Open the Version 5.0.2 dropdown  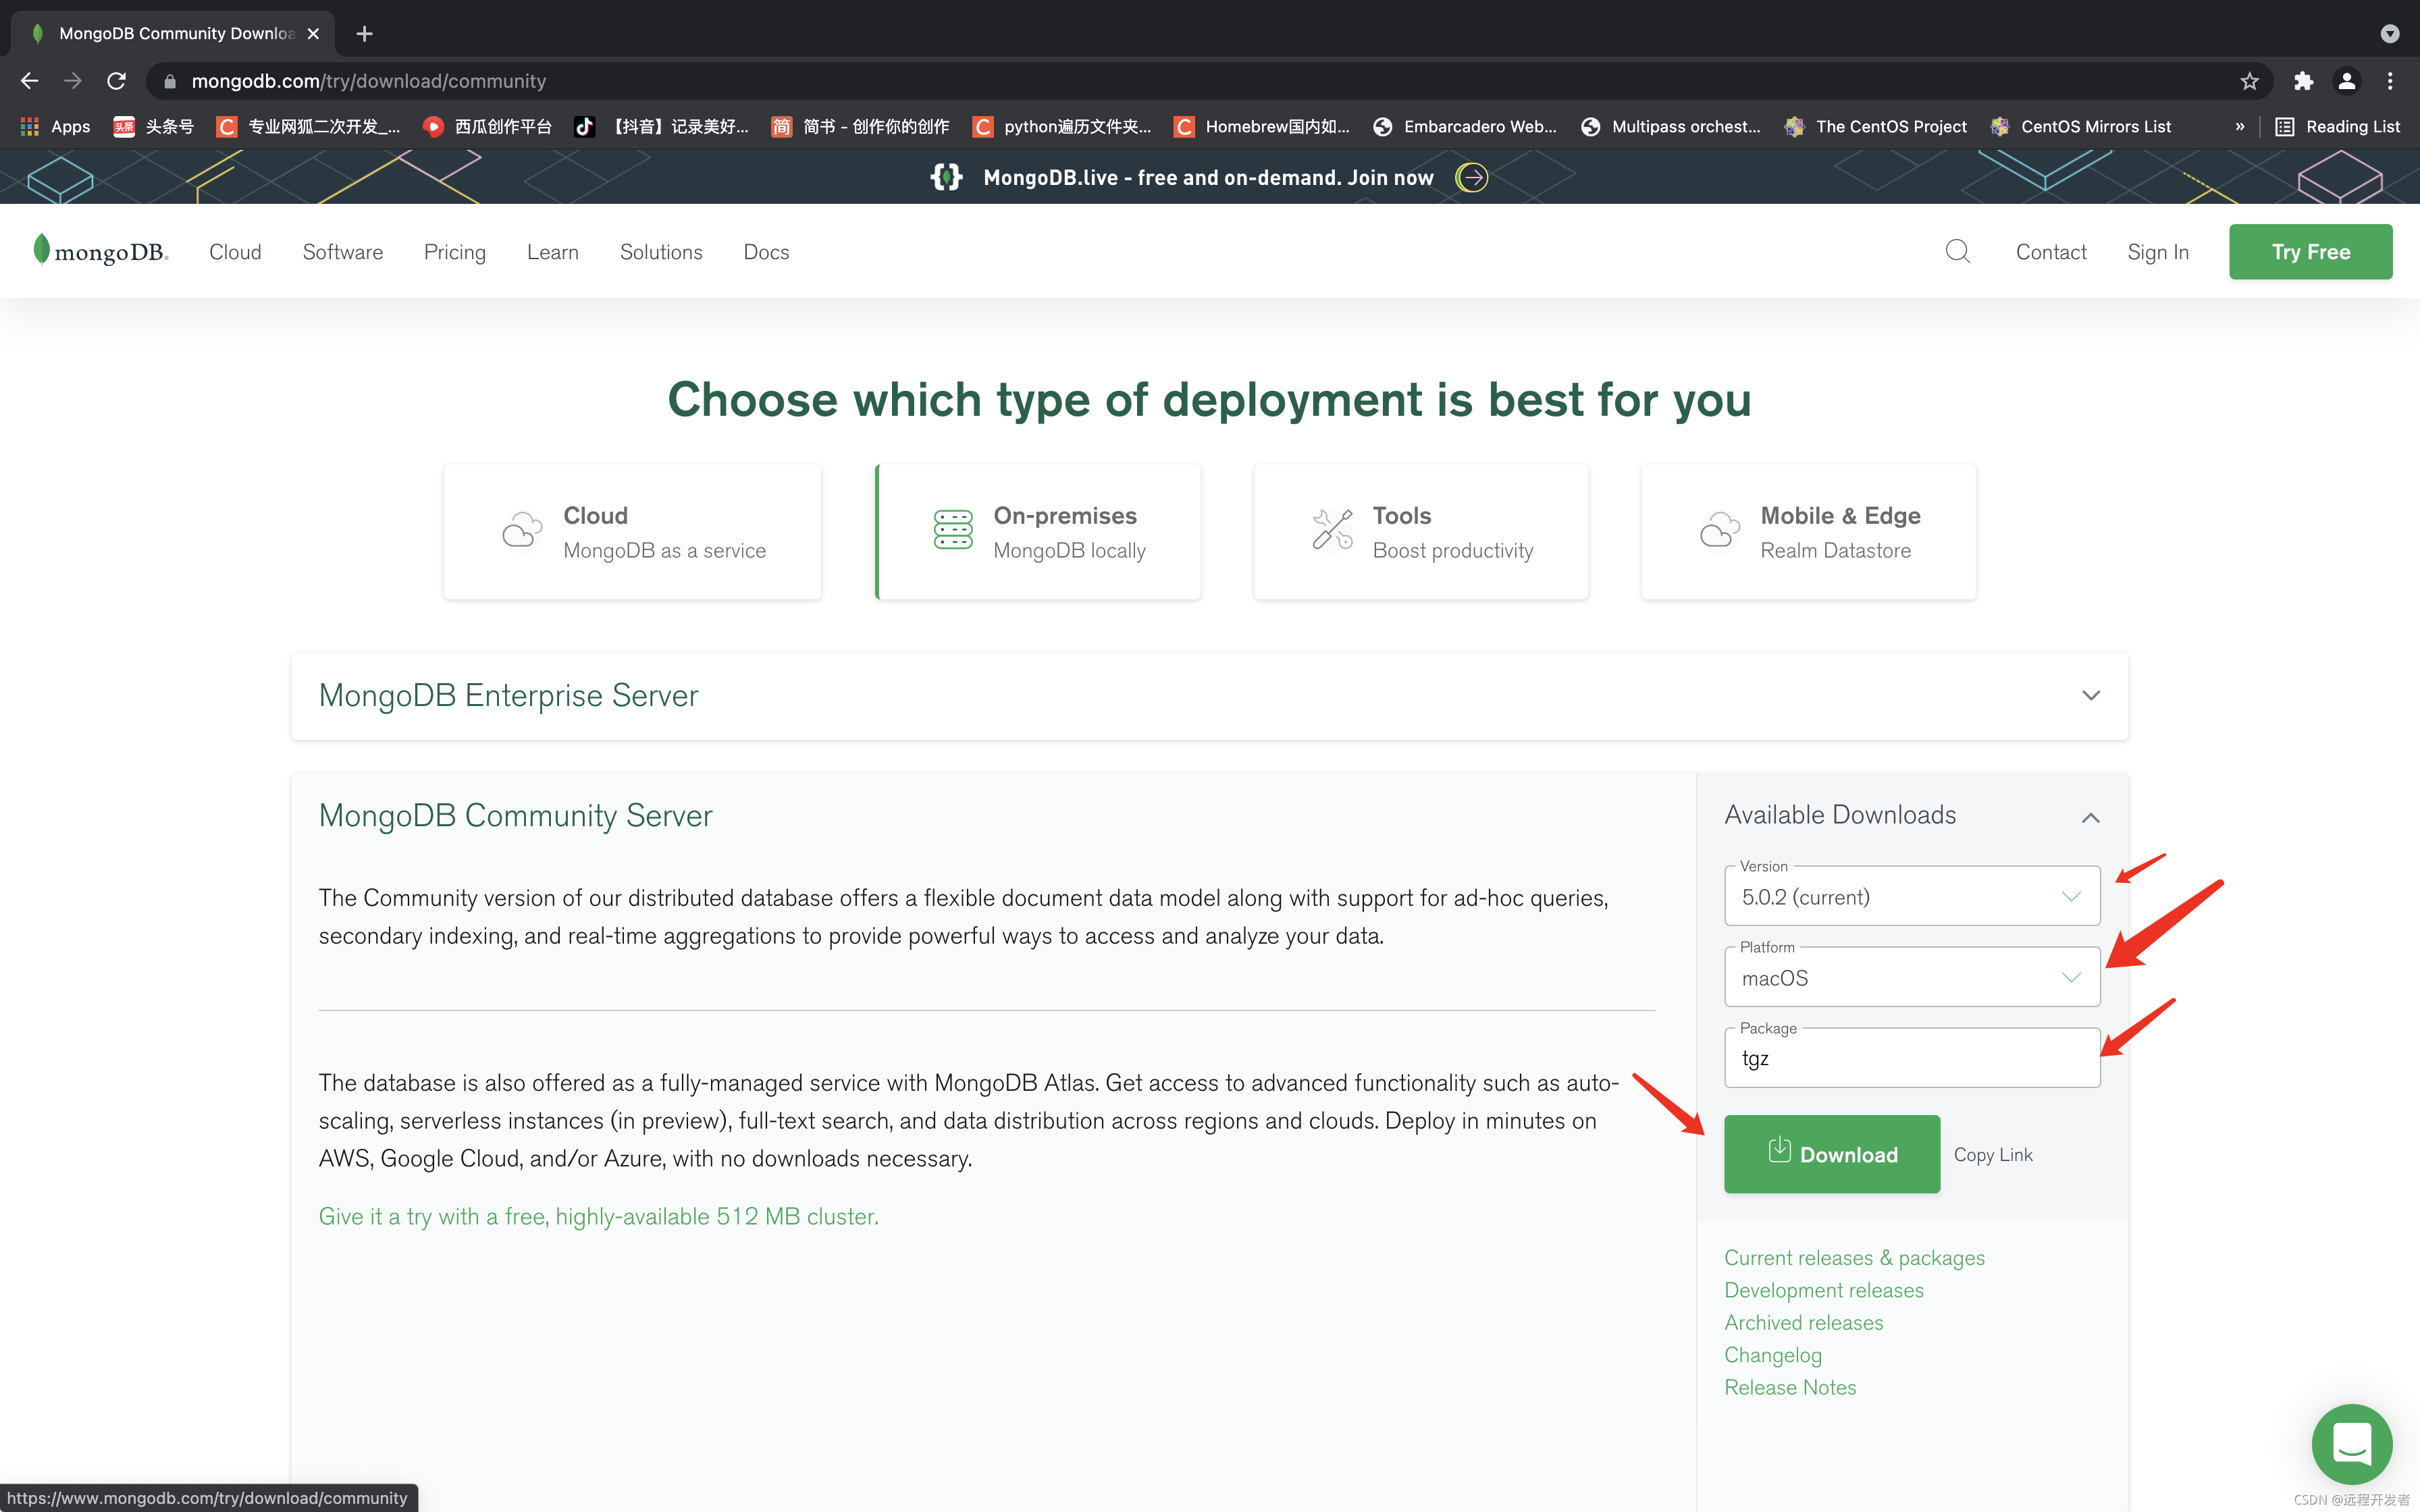1912,896
